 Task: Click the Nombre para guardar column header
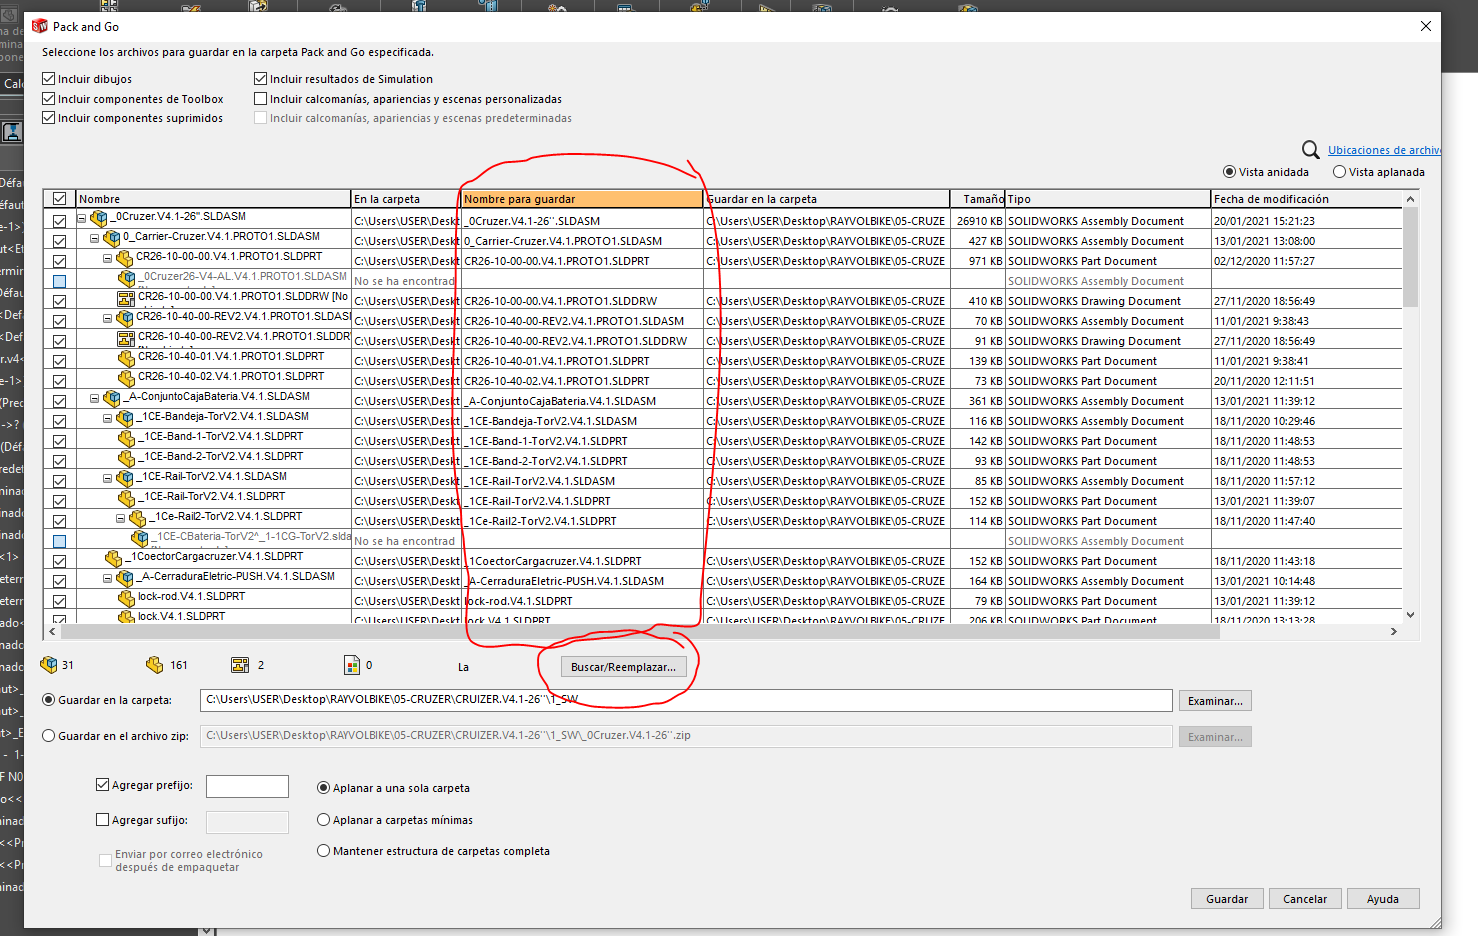tap(582, 199)
